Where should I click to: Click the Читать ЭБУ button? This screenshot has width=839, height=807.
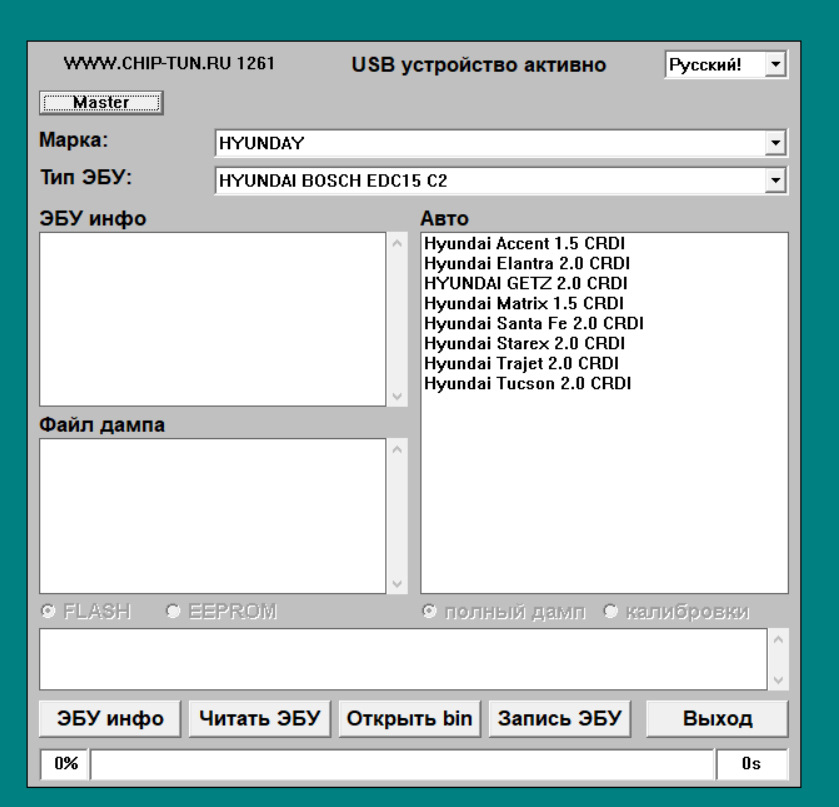tap(260, 719)
